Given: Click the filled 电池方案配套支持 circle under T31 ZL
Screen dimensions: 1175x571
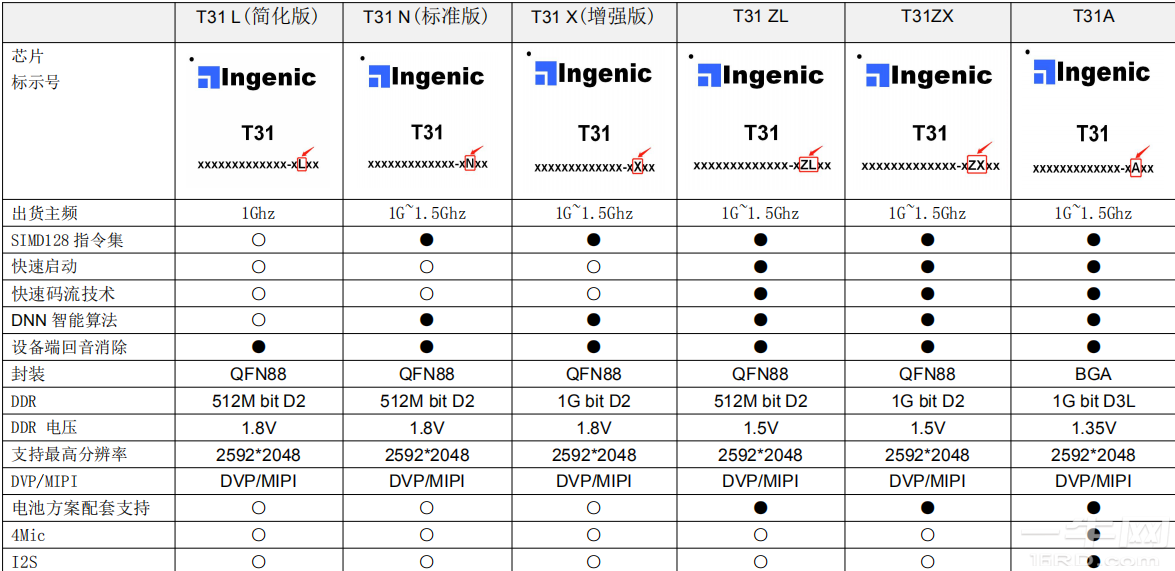Looking at the screenshot, I should point(761,508).
